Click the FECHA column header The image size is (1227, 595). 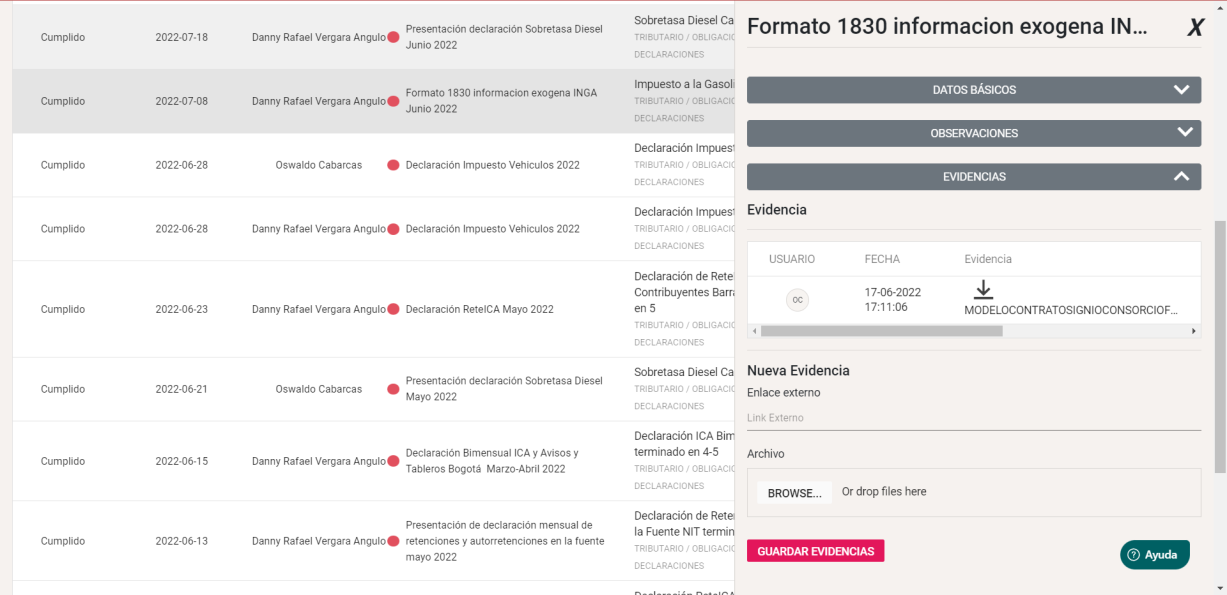(882, 259)
